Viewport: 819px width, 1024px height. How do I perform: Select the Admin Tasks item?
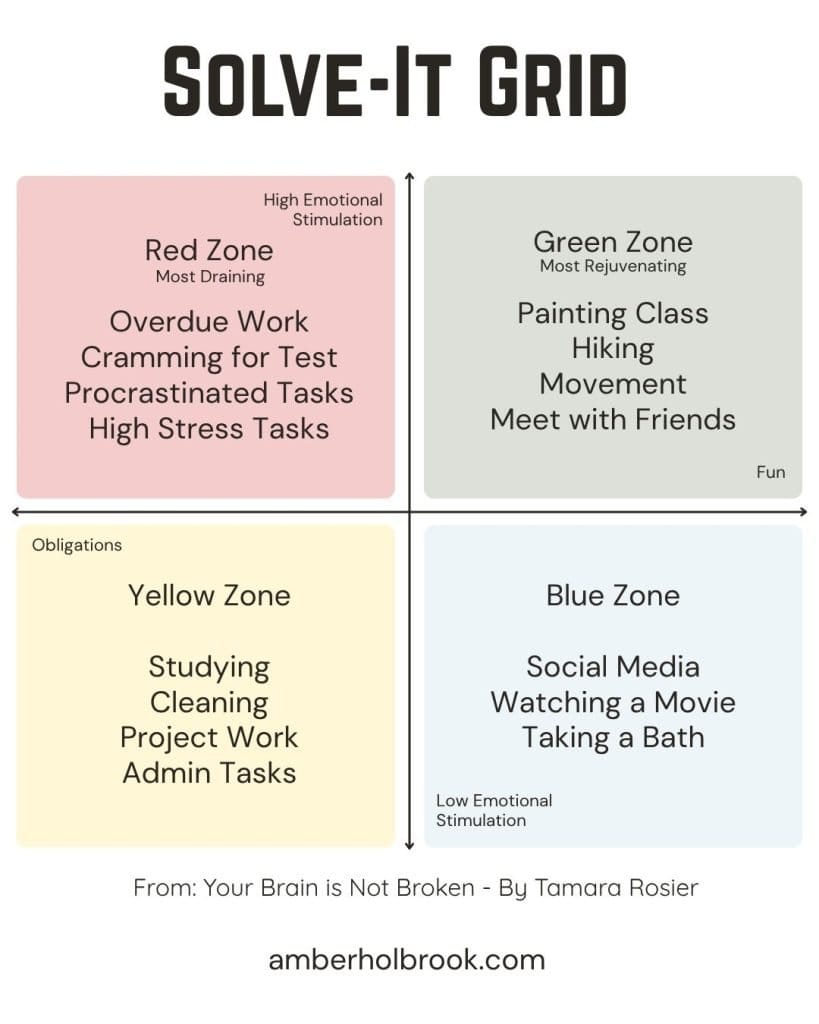click(x=209, y=773)
